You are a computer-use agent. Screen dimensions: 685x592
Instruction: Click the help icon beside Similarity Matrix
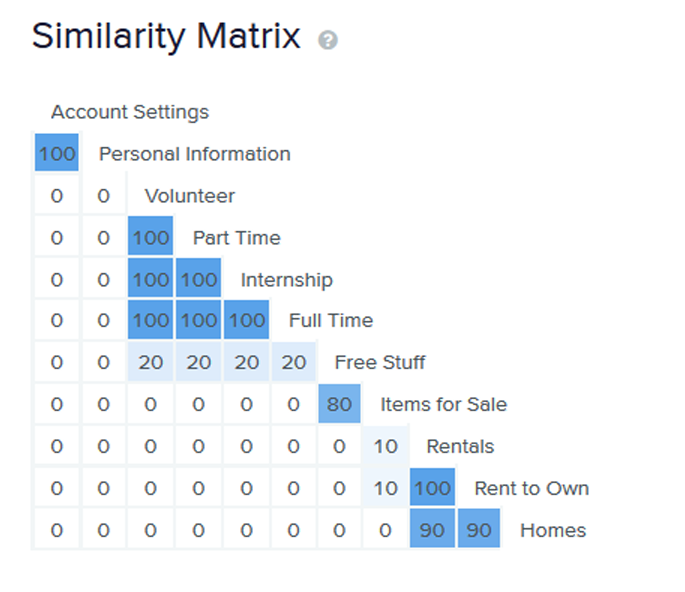pyautogui.click(x=328, y=40)
